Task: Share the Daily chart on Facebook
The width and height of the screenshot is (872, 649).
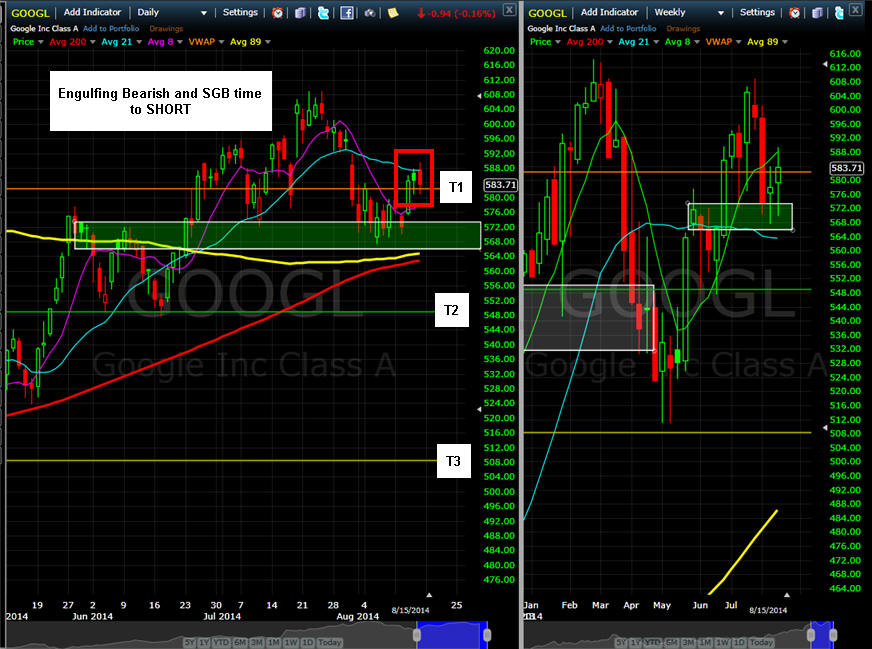Action: (346, 12)
